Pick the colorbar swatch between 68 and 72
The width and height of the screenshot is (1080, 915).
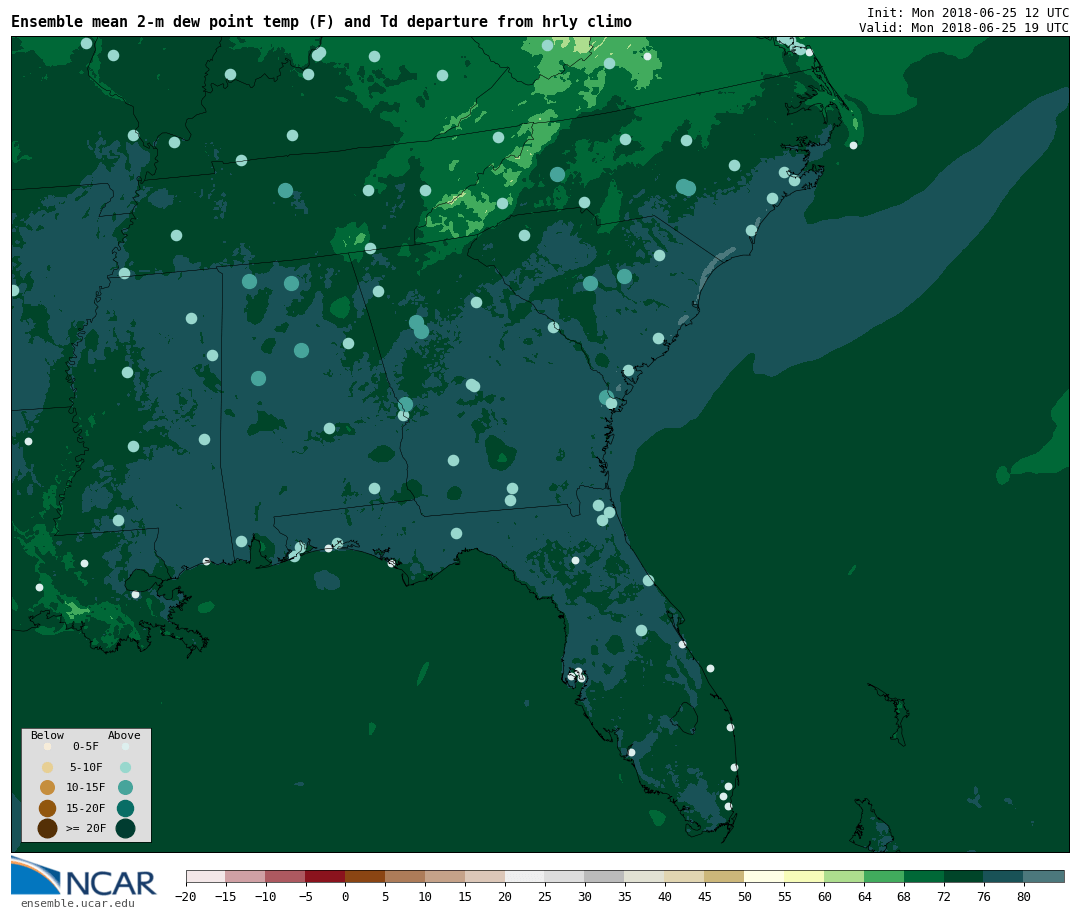924,876
